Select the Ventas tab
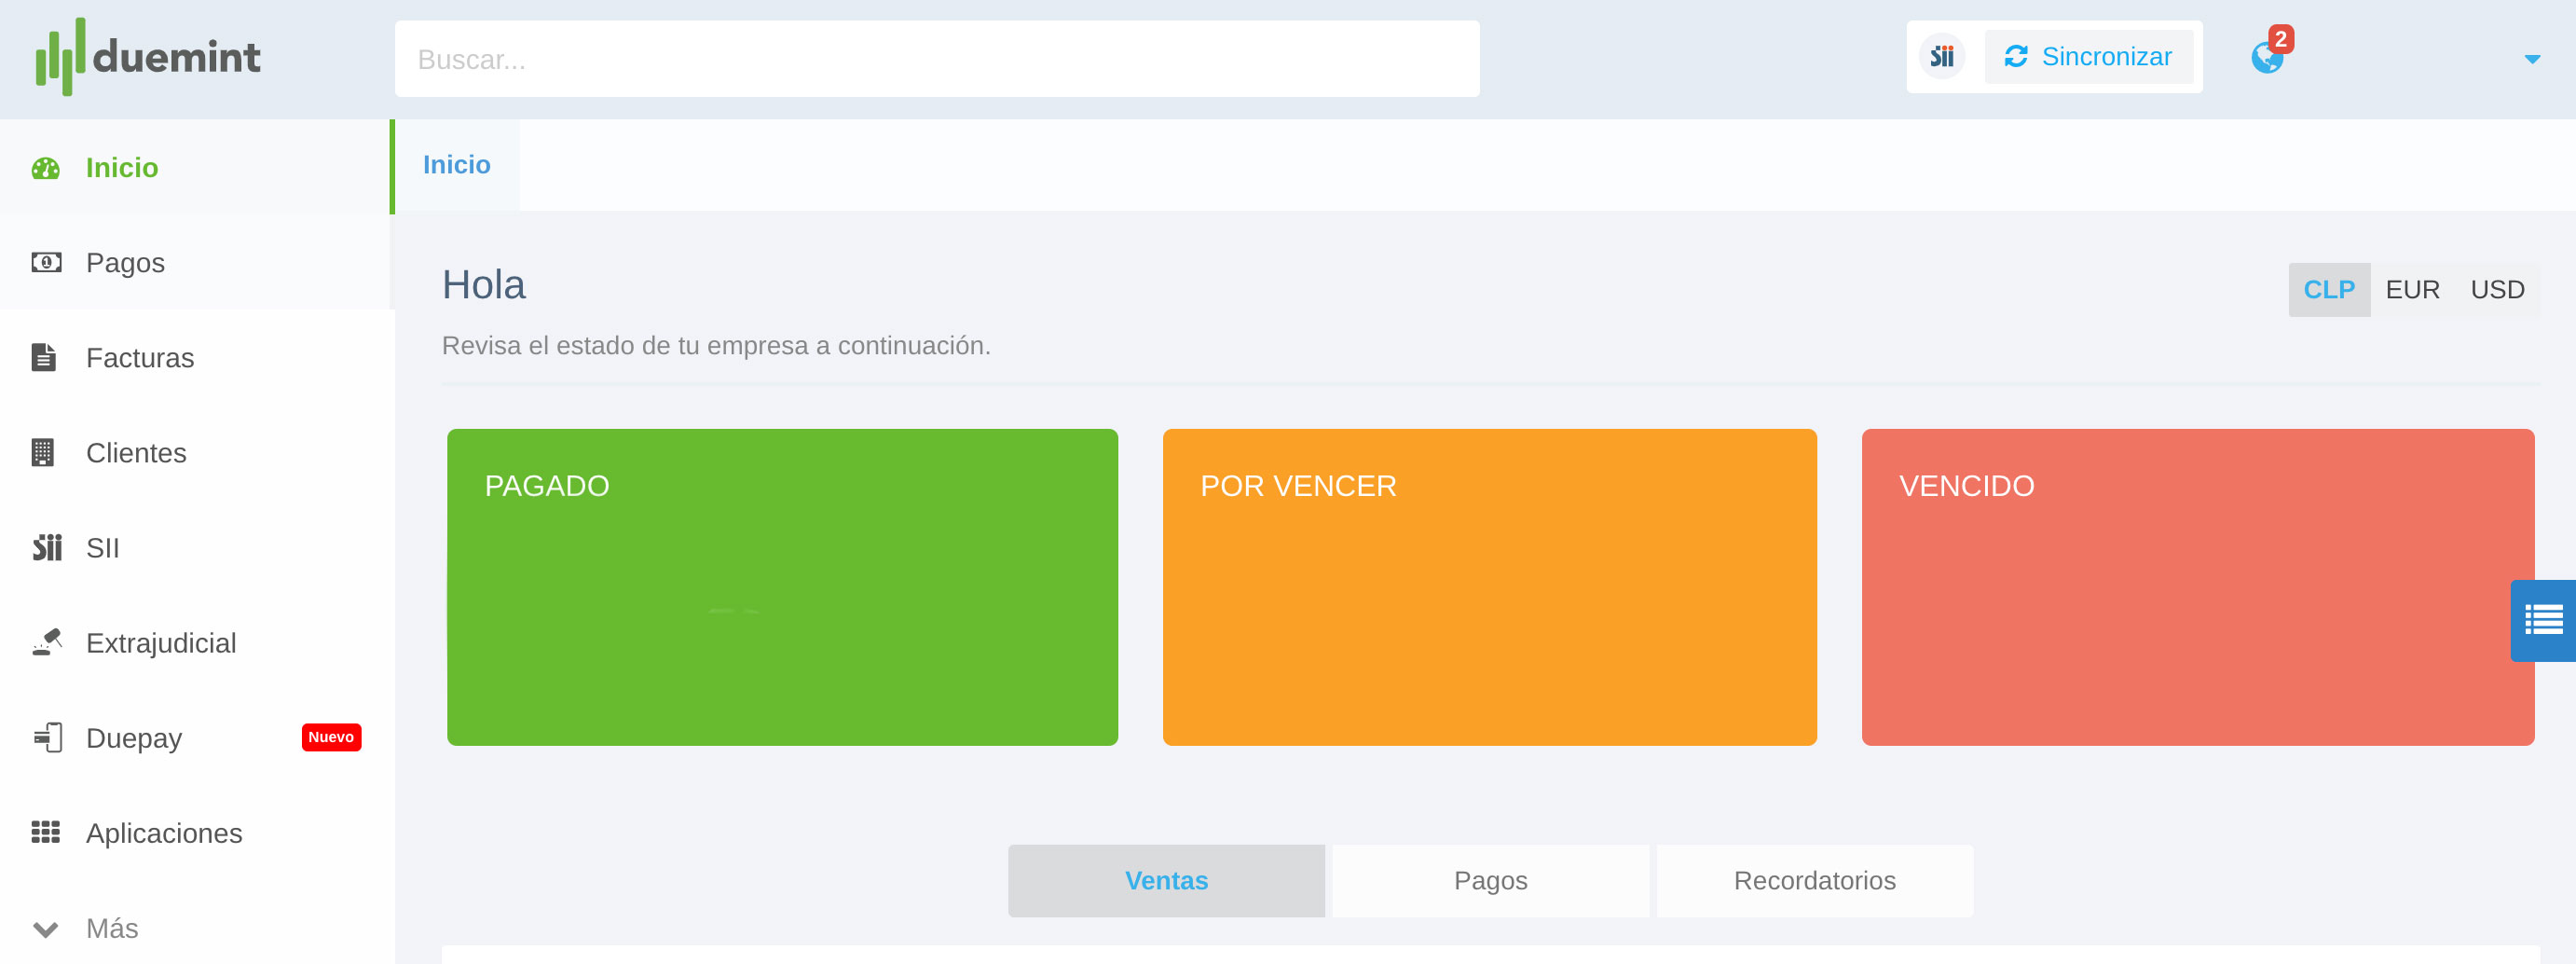2576x964 pixels. click(1166, 880)
